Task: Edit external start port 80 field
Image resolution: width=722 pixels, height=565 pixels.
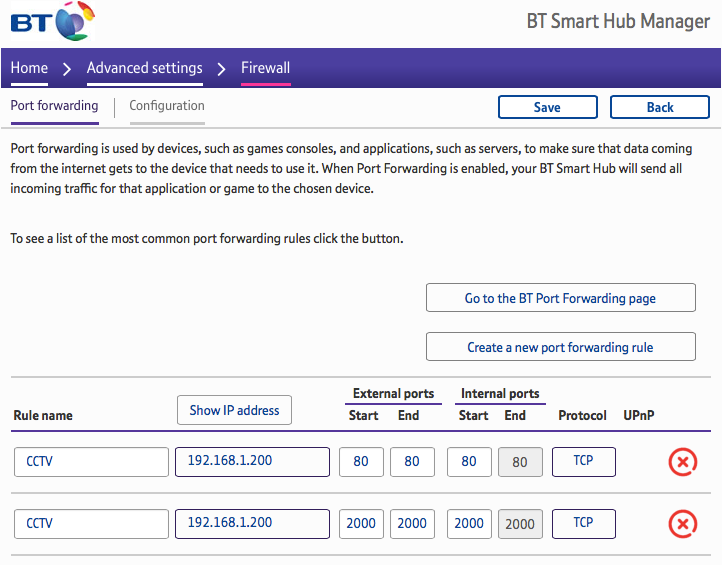Action: [361, 462]
